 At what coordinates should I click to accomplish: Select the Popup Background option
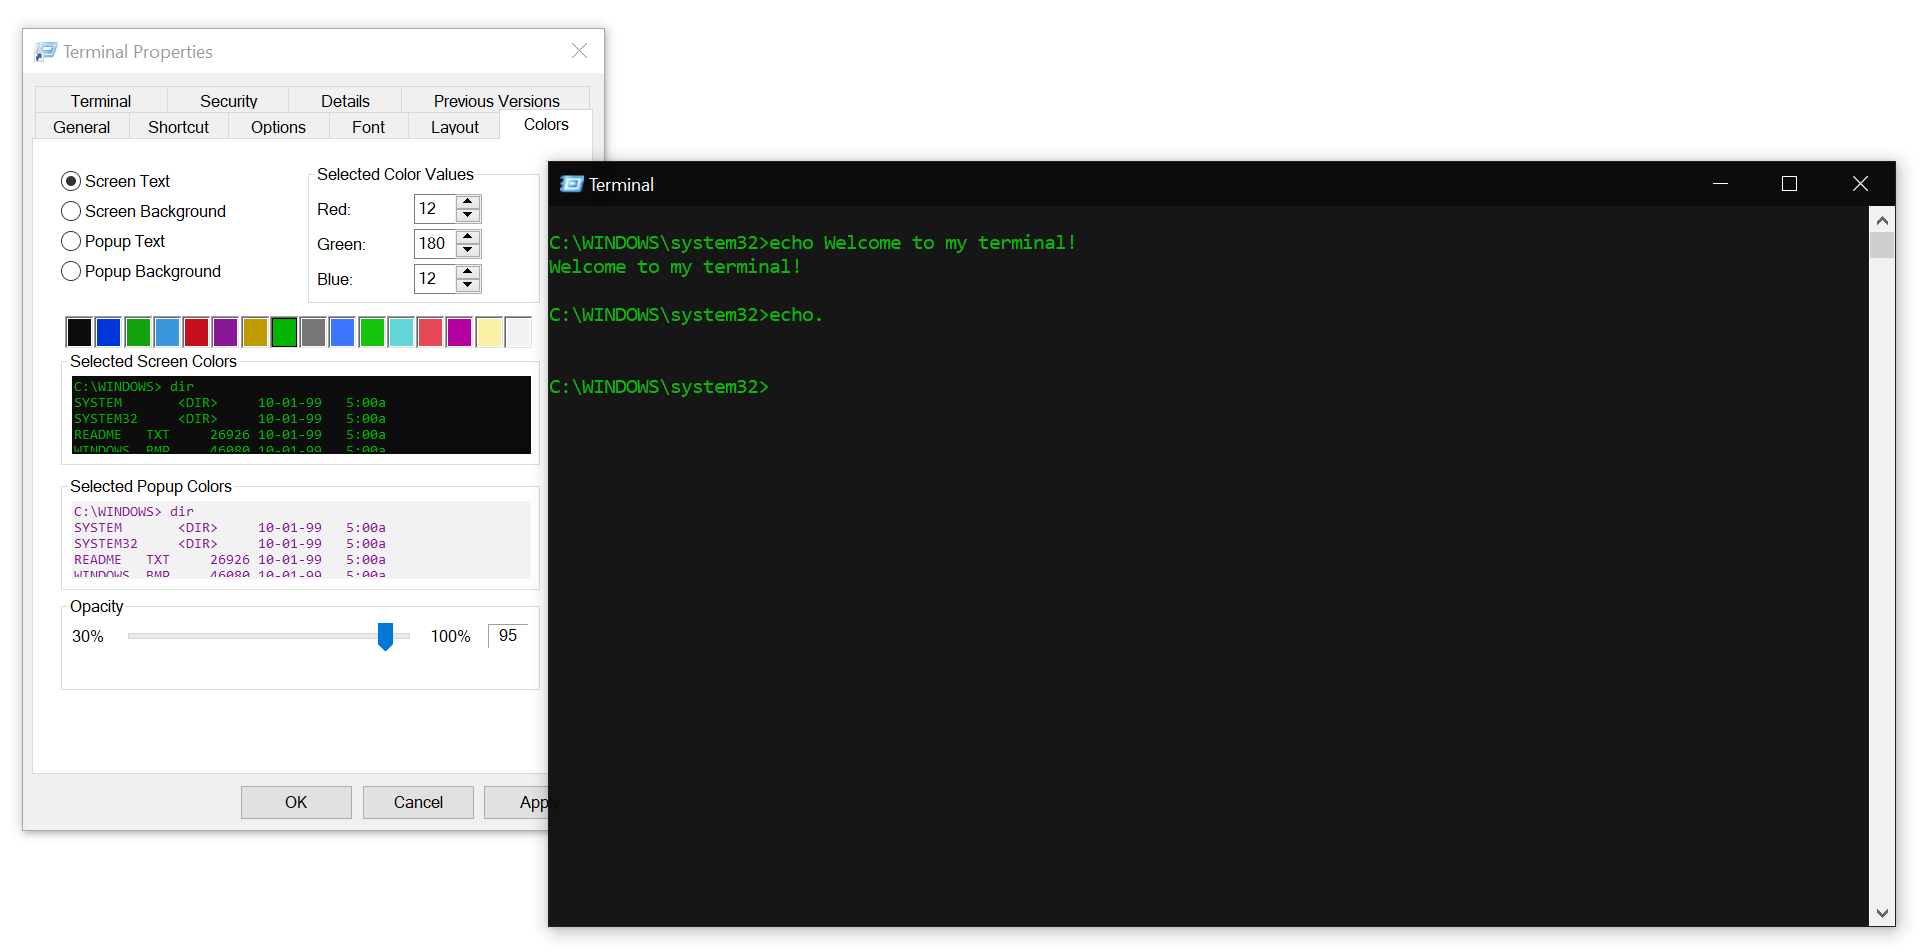tap(71, 271)
